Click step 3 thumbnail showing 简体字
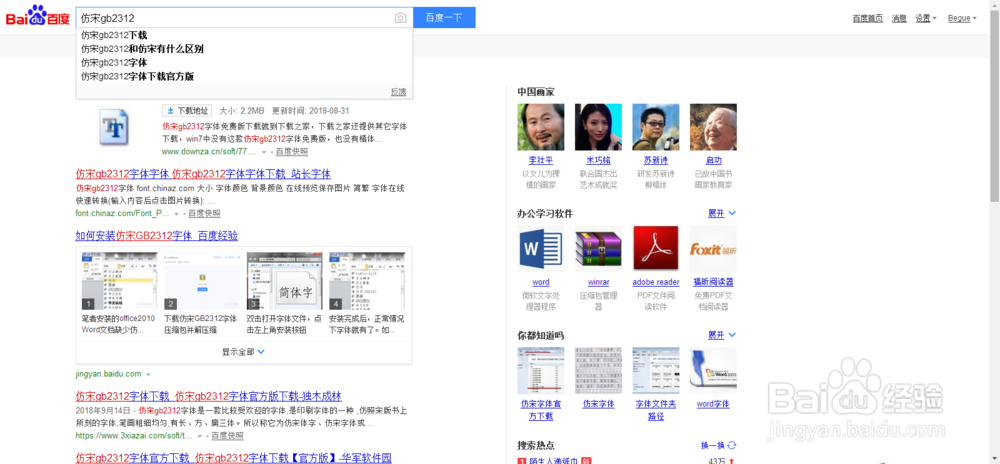The width and height of the screenshot is (1000, 464). click(x=284, y=281)
